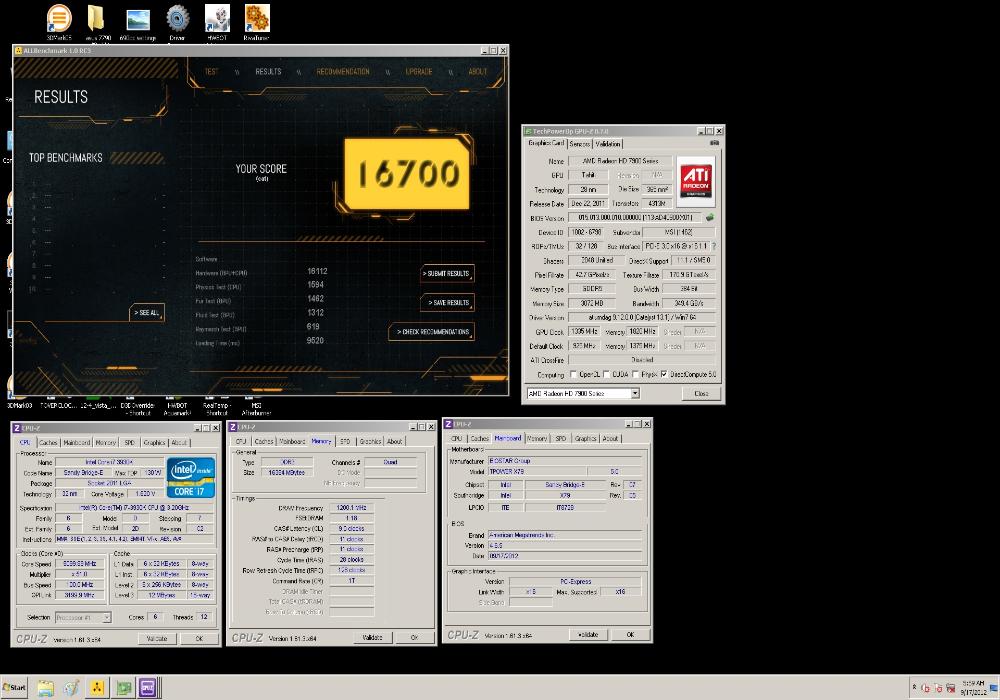Open the SPD tab in middle CPU-Z window
This screenshot has height=700, width=1000.
(345, 441)
